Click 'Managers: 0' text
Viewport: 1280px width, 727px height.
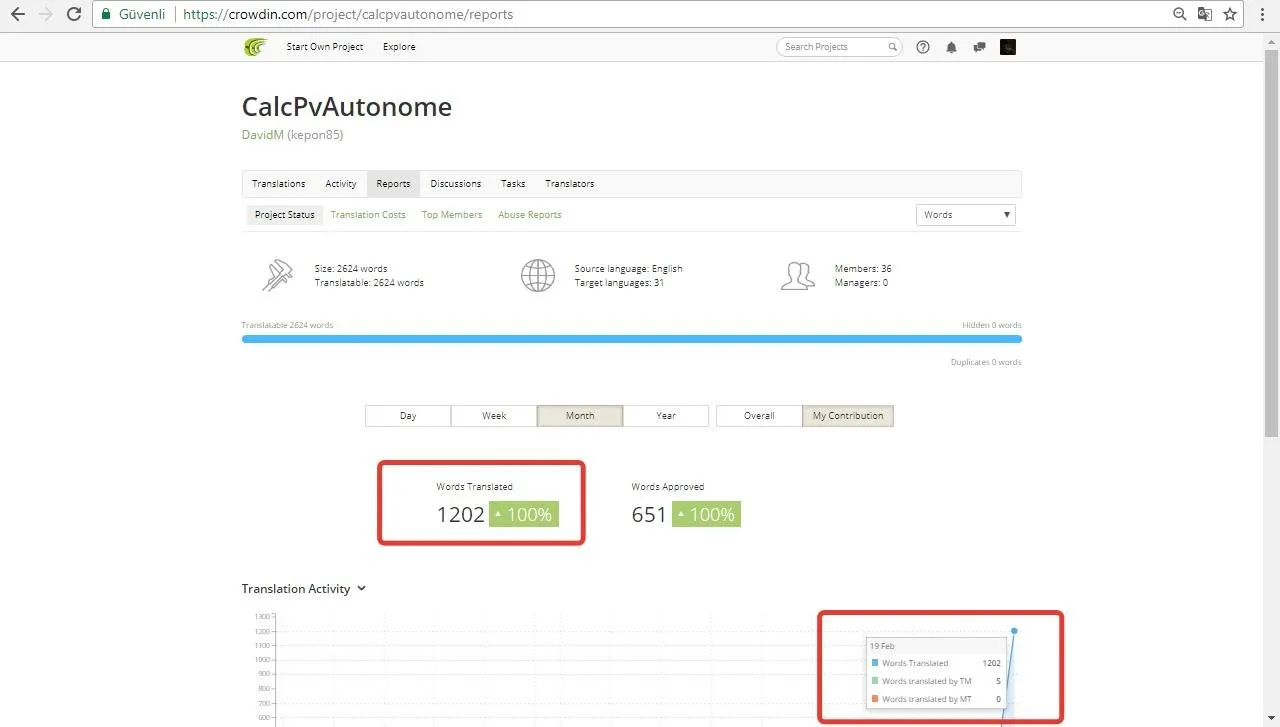[x=861, y=283]
